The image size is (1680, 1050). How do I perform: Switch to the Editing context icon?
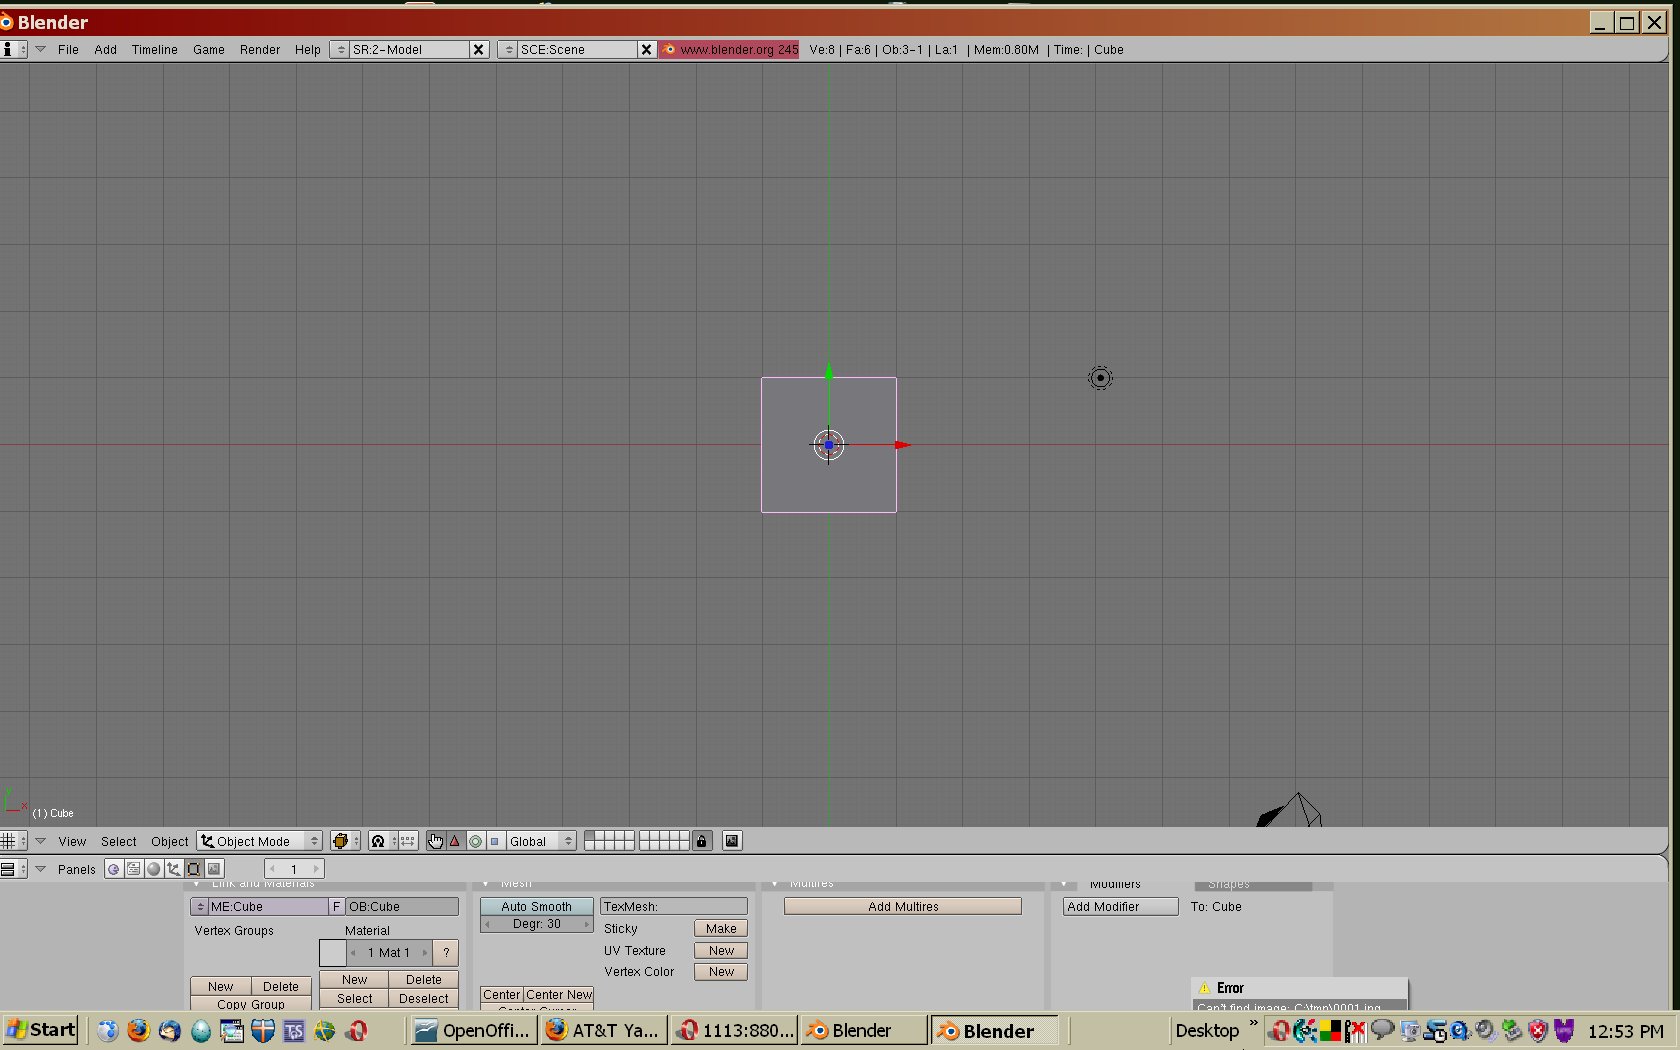194,869
